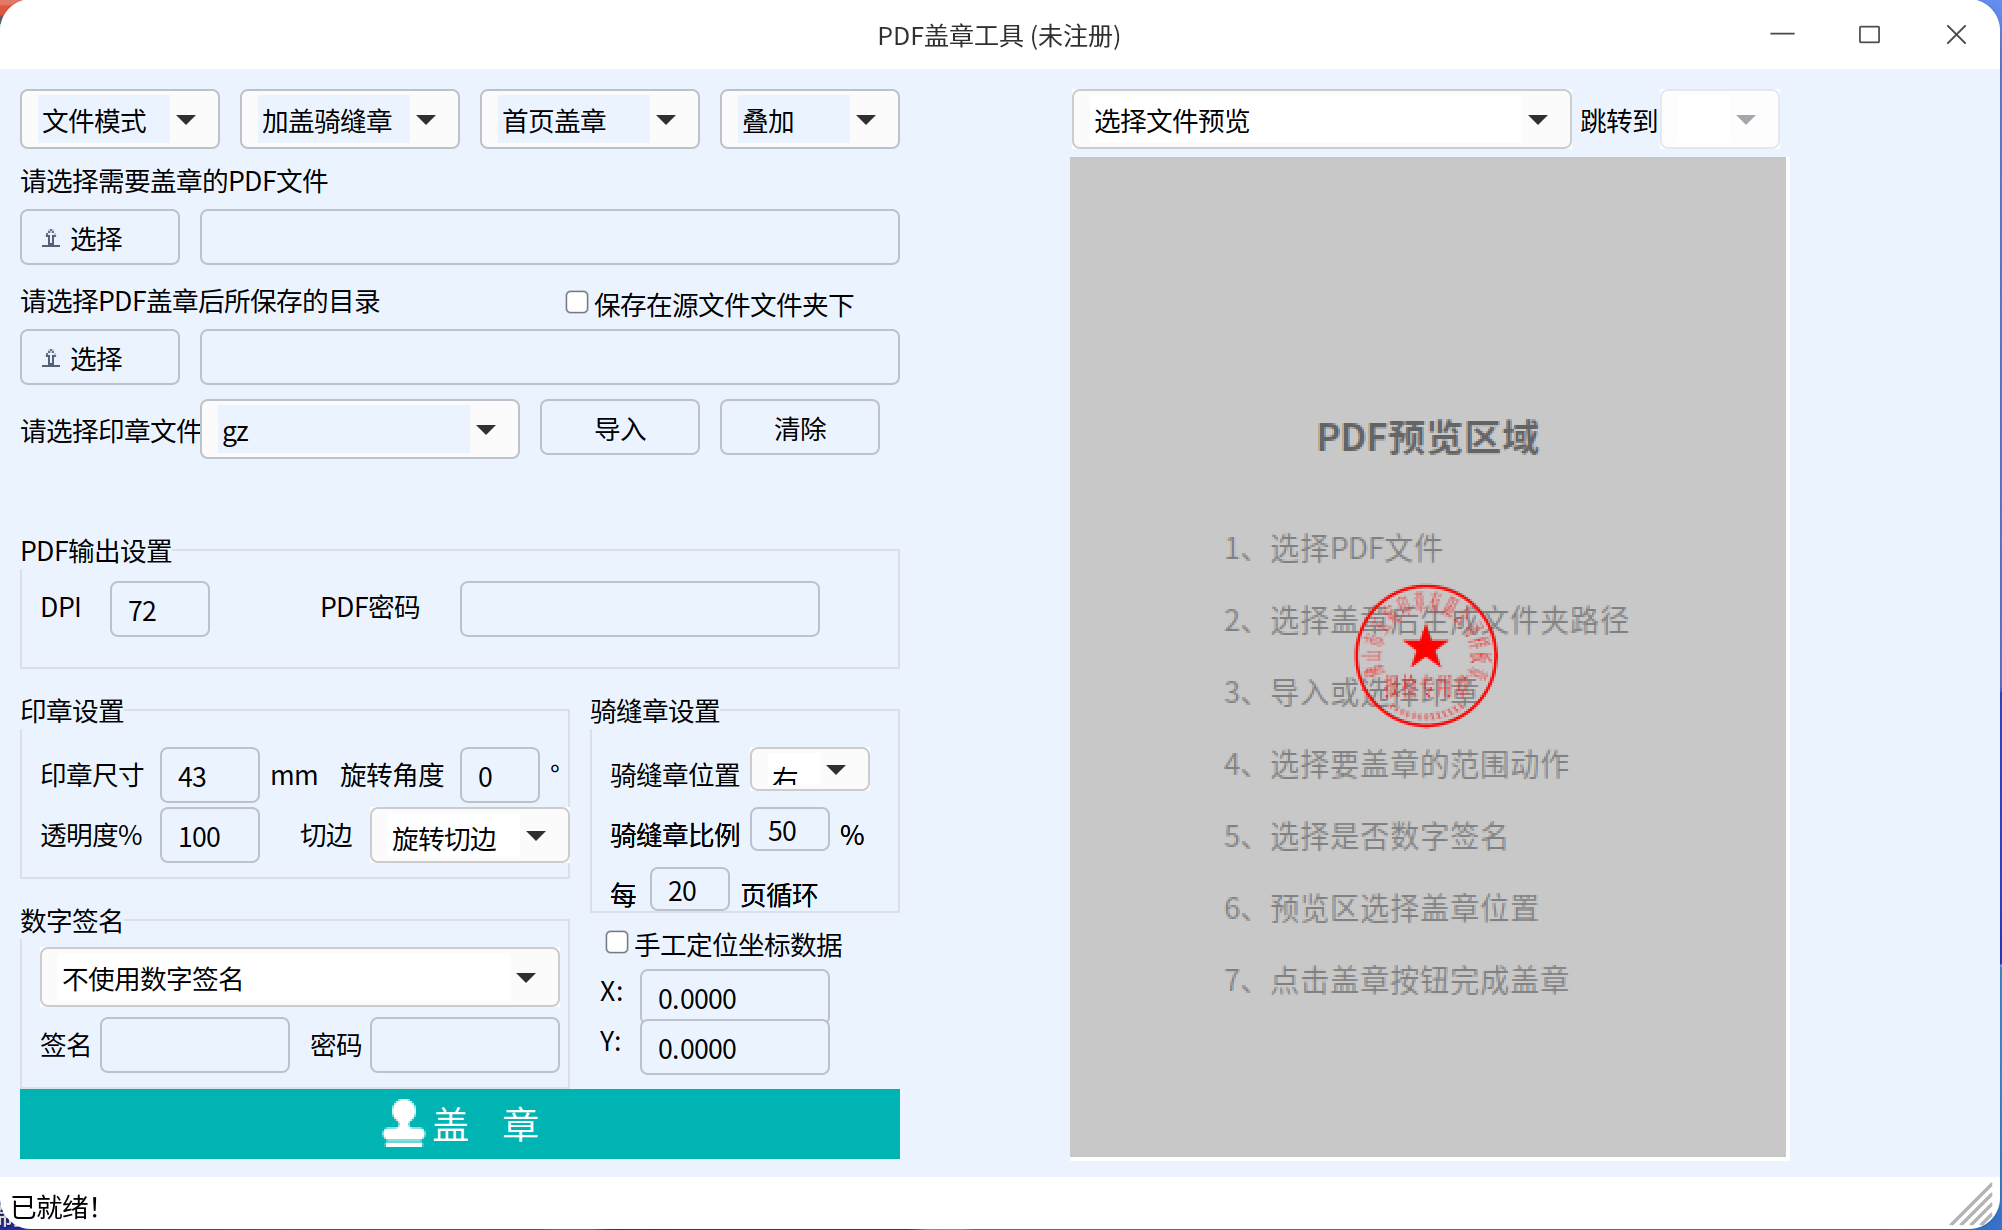Click the 清除 button
This screenshot has height=1230, width=2002.
click(800, 428)
